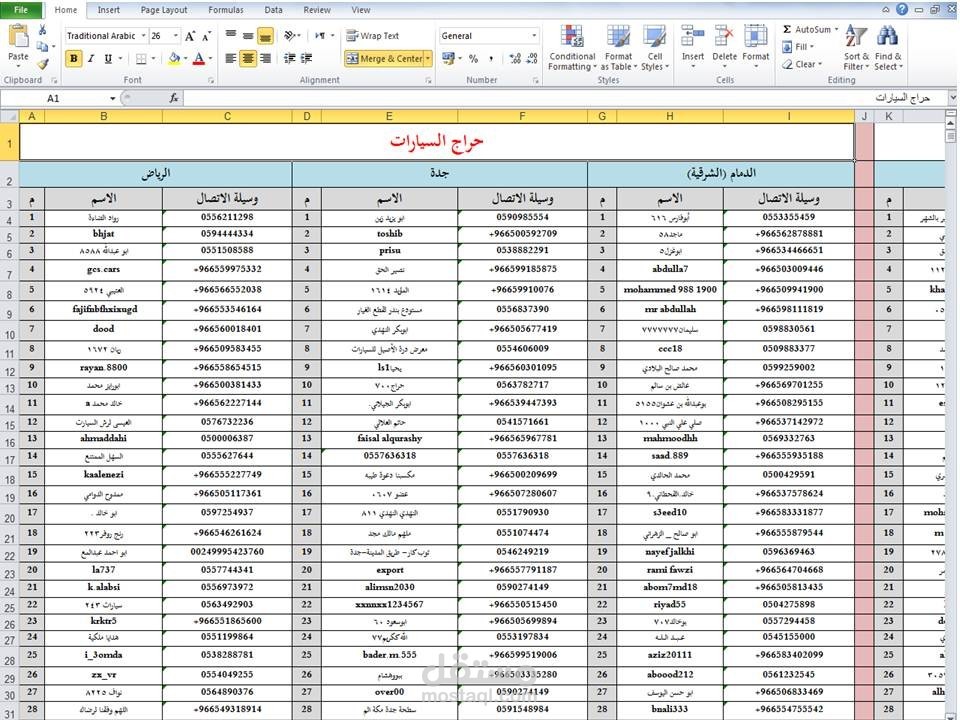Switch to the View tab
Viewport: 960px width, 720px height.
(361, 10)
